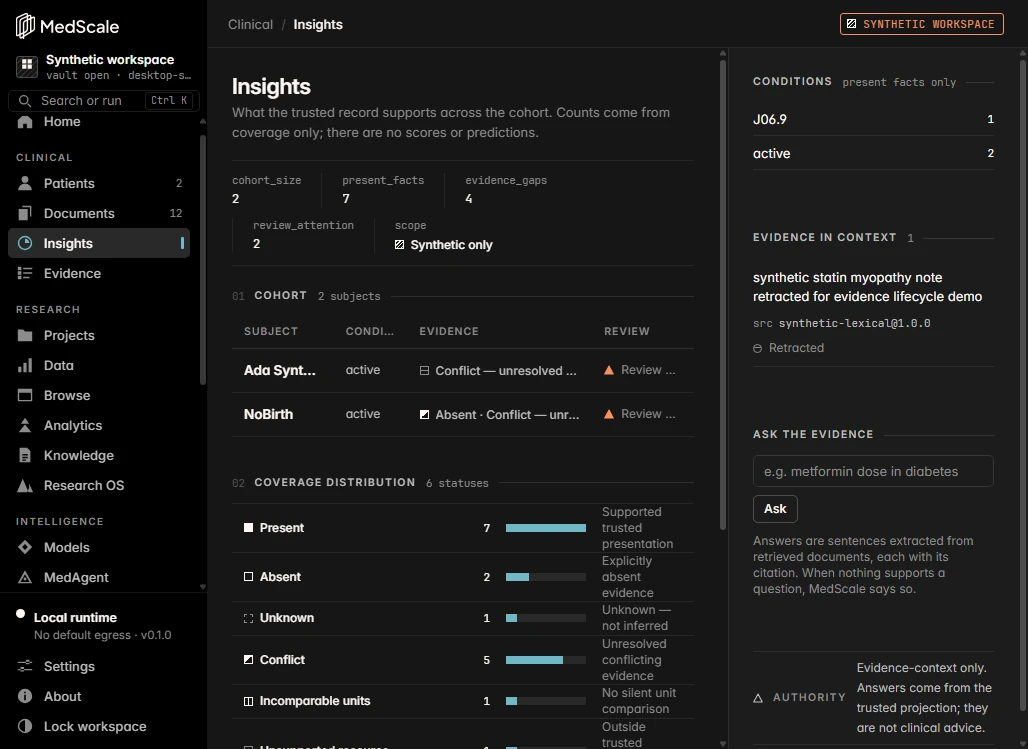The image size is (1028, 749).
Task: Click the search magnifier icon
Action: 25,101
